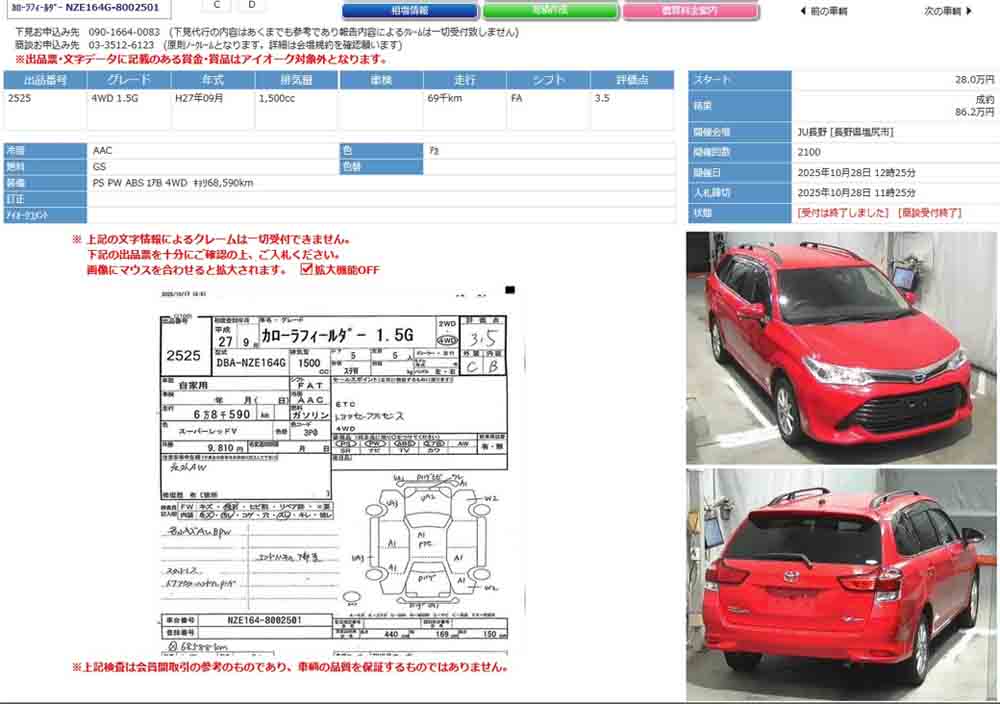
Task: Click phone number 03-3512-6123
Action: point(122,45)
